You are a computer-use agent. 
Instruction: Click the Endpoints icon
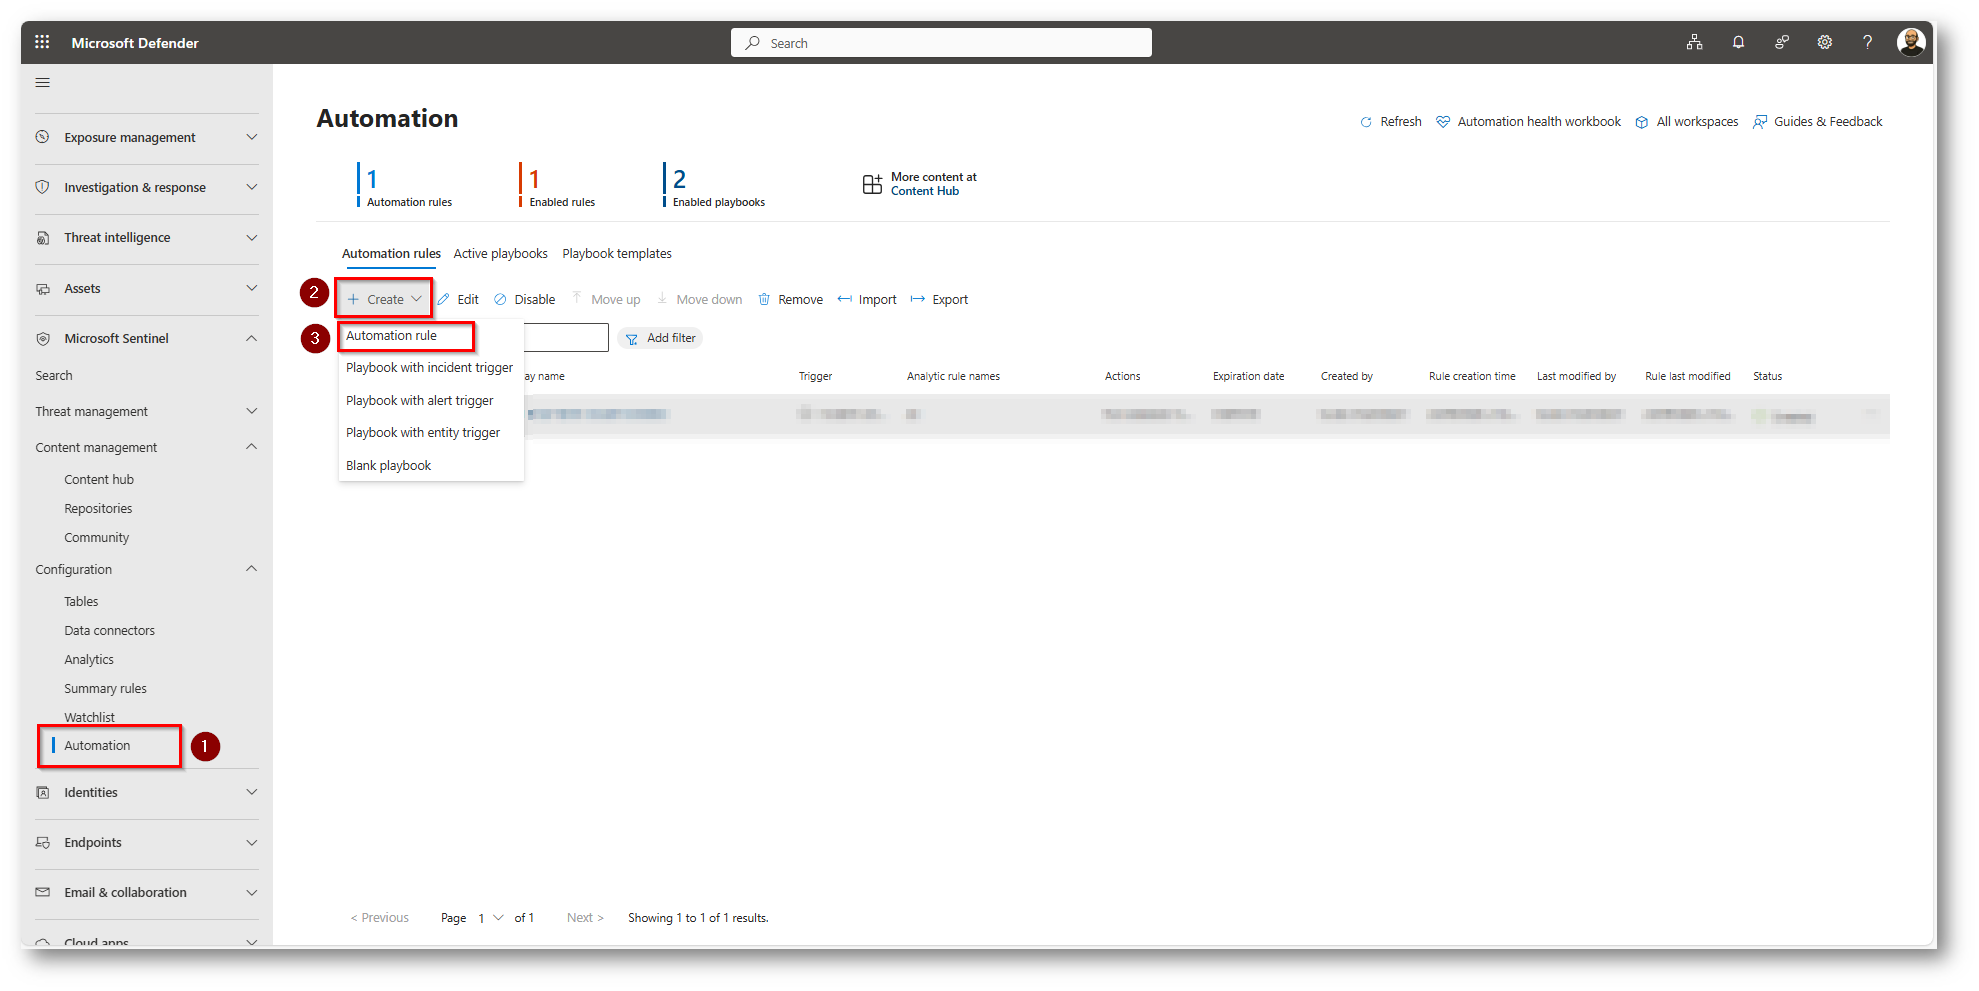43,843
